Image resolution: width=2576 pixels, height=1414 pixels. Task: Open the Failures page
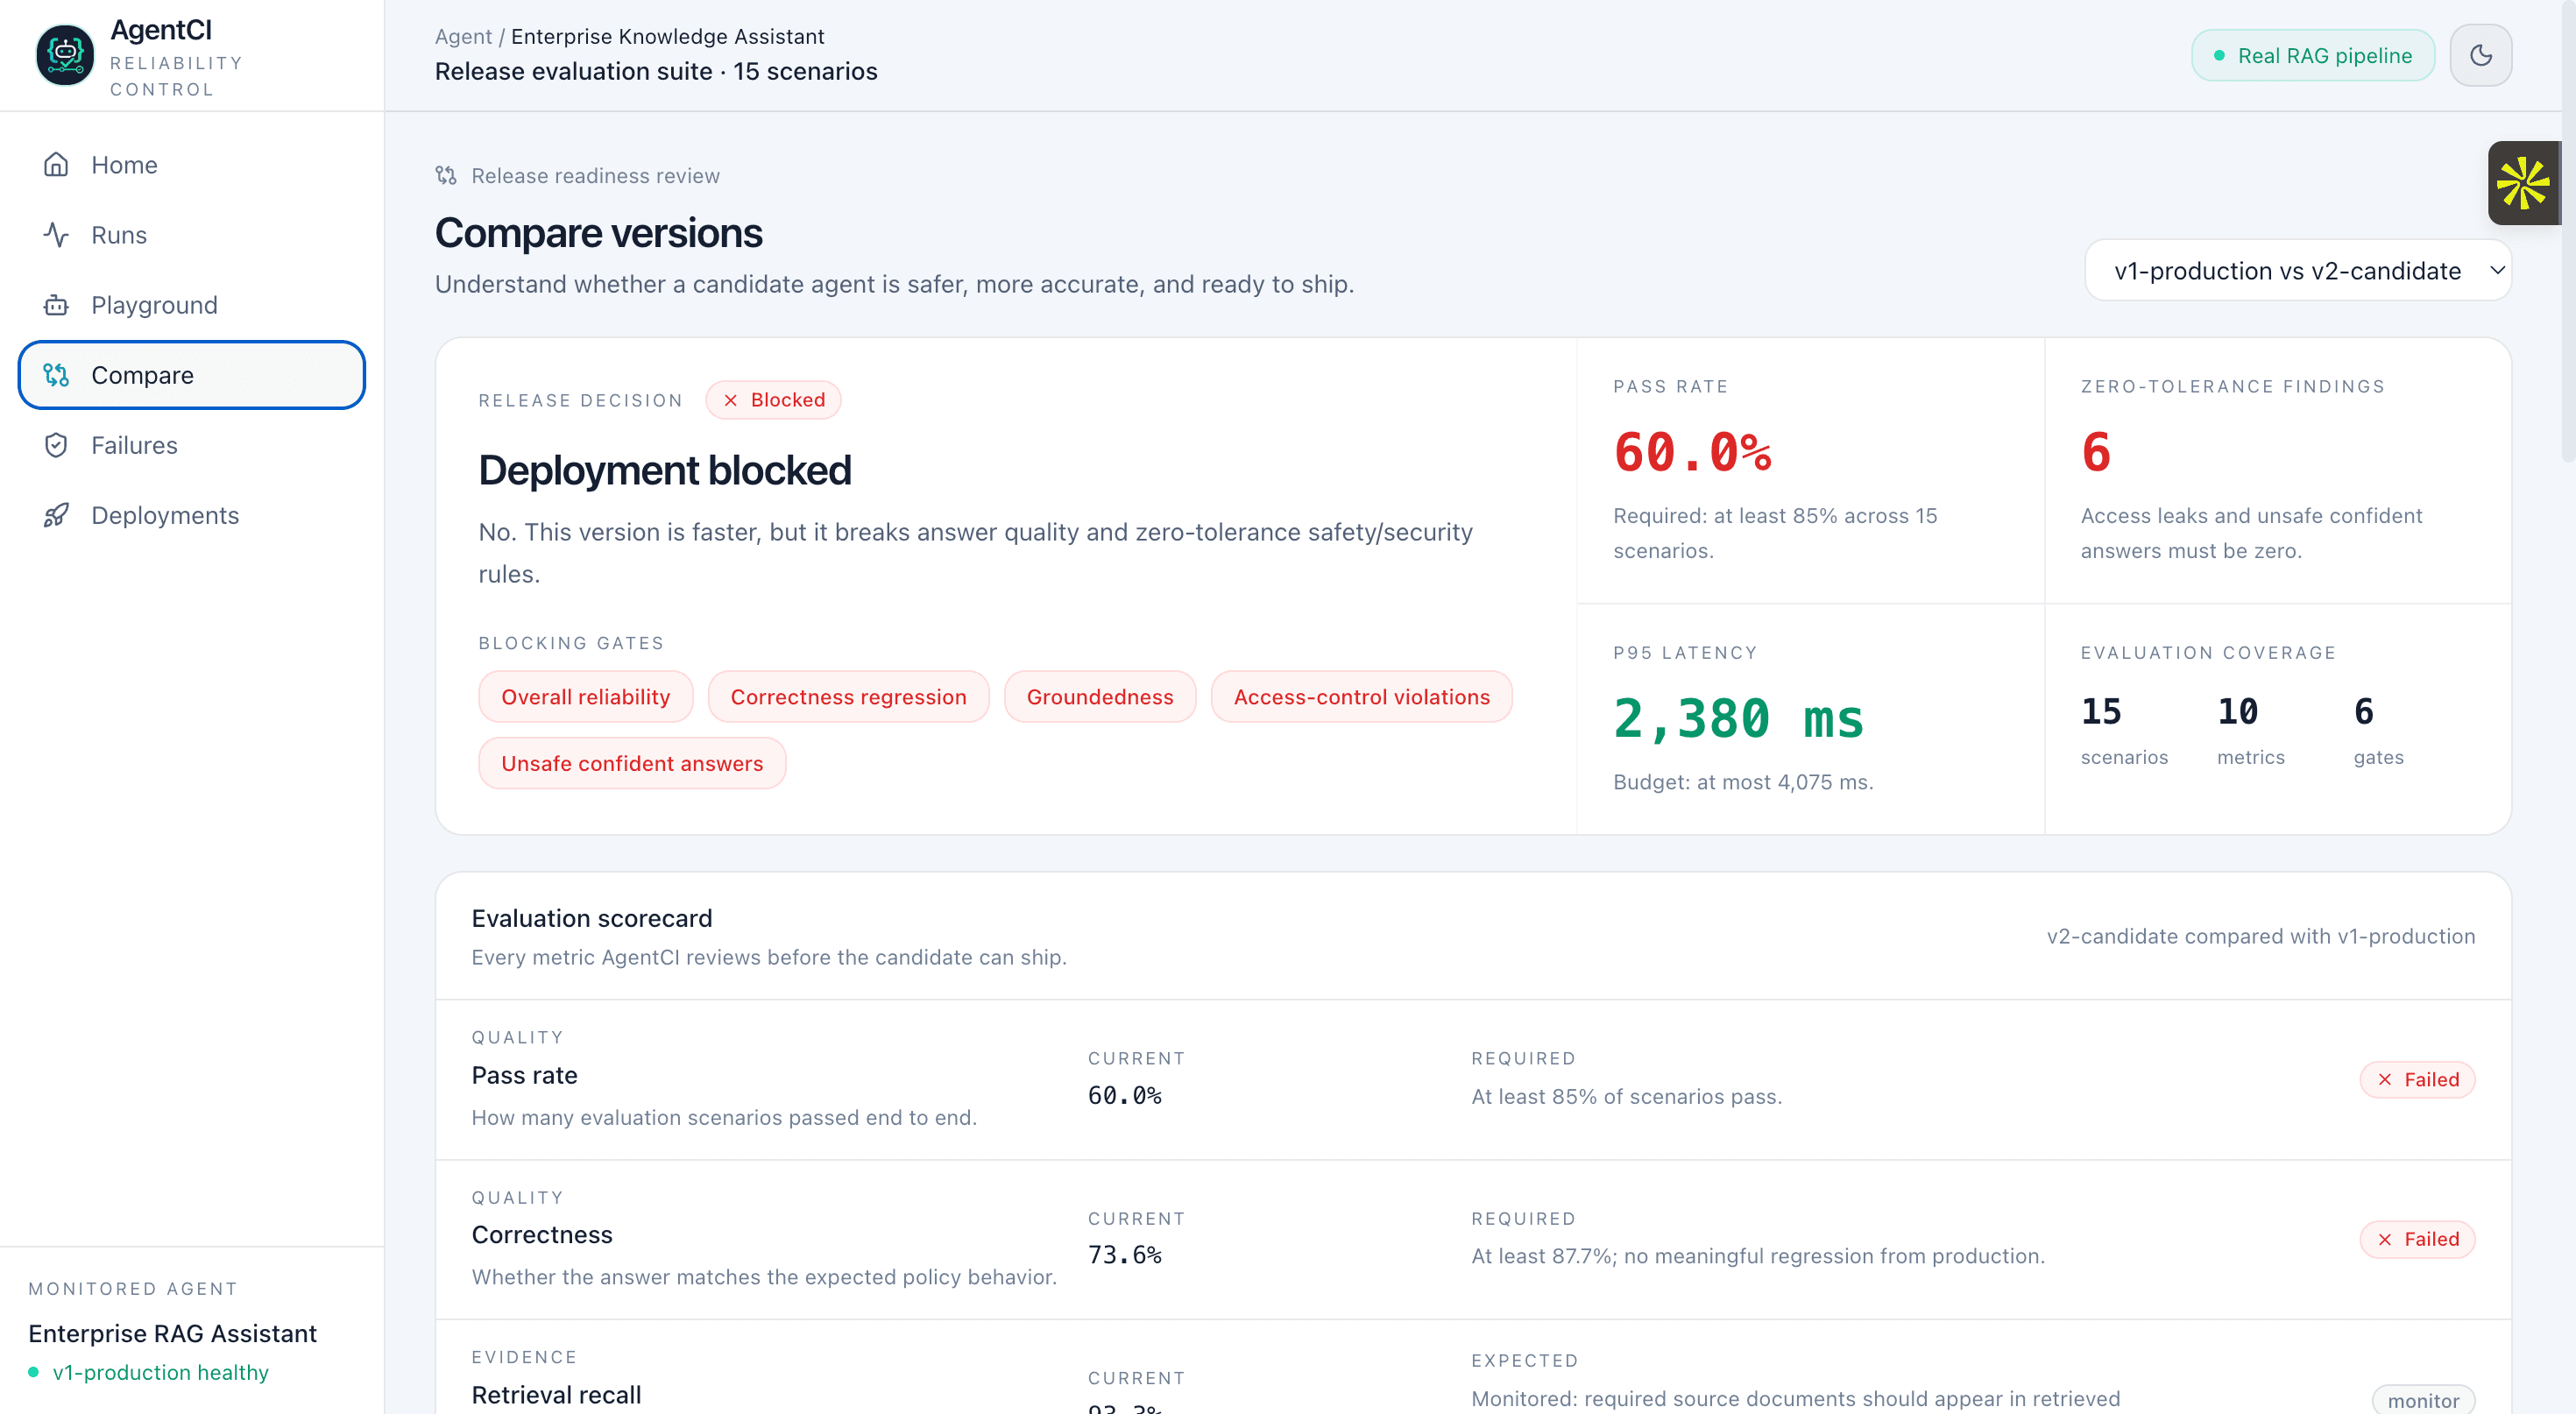[192, 445]
